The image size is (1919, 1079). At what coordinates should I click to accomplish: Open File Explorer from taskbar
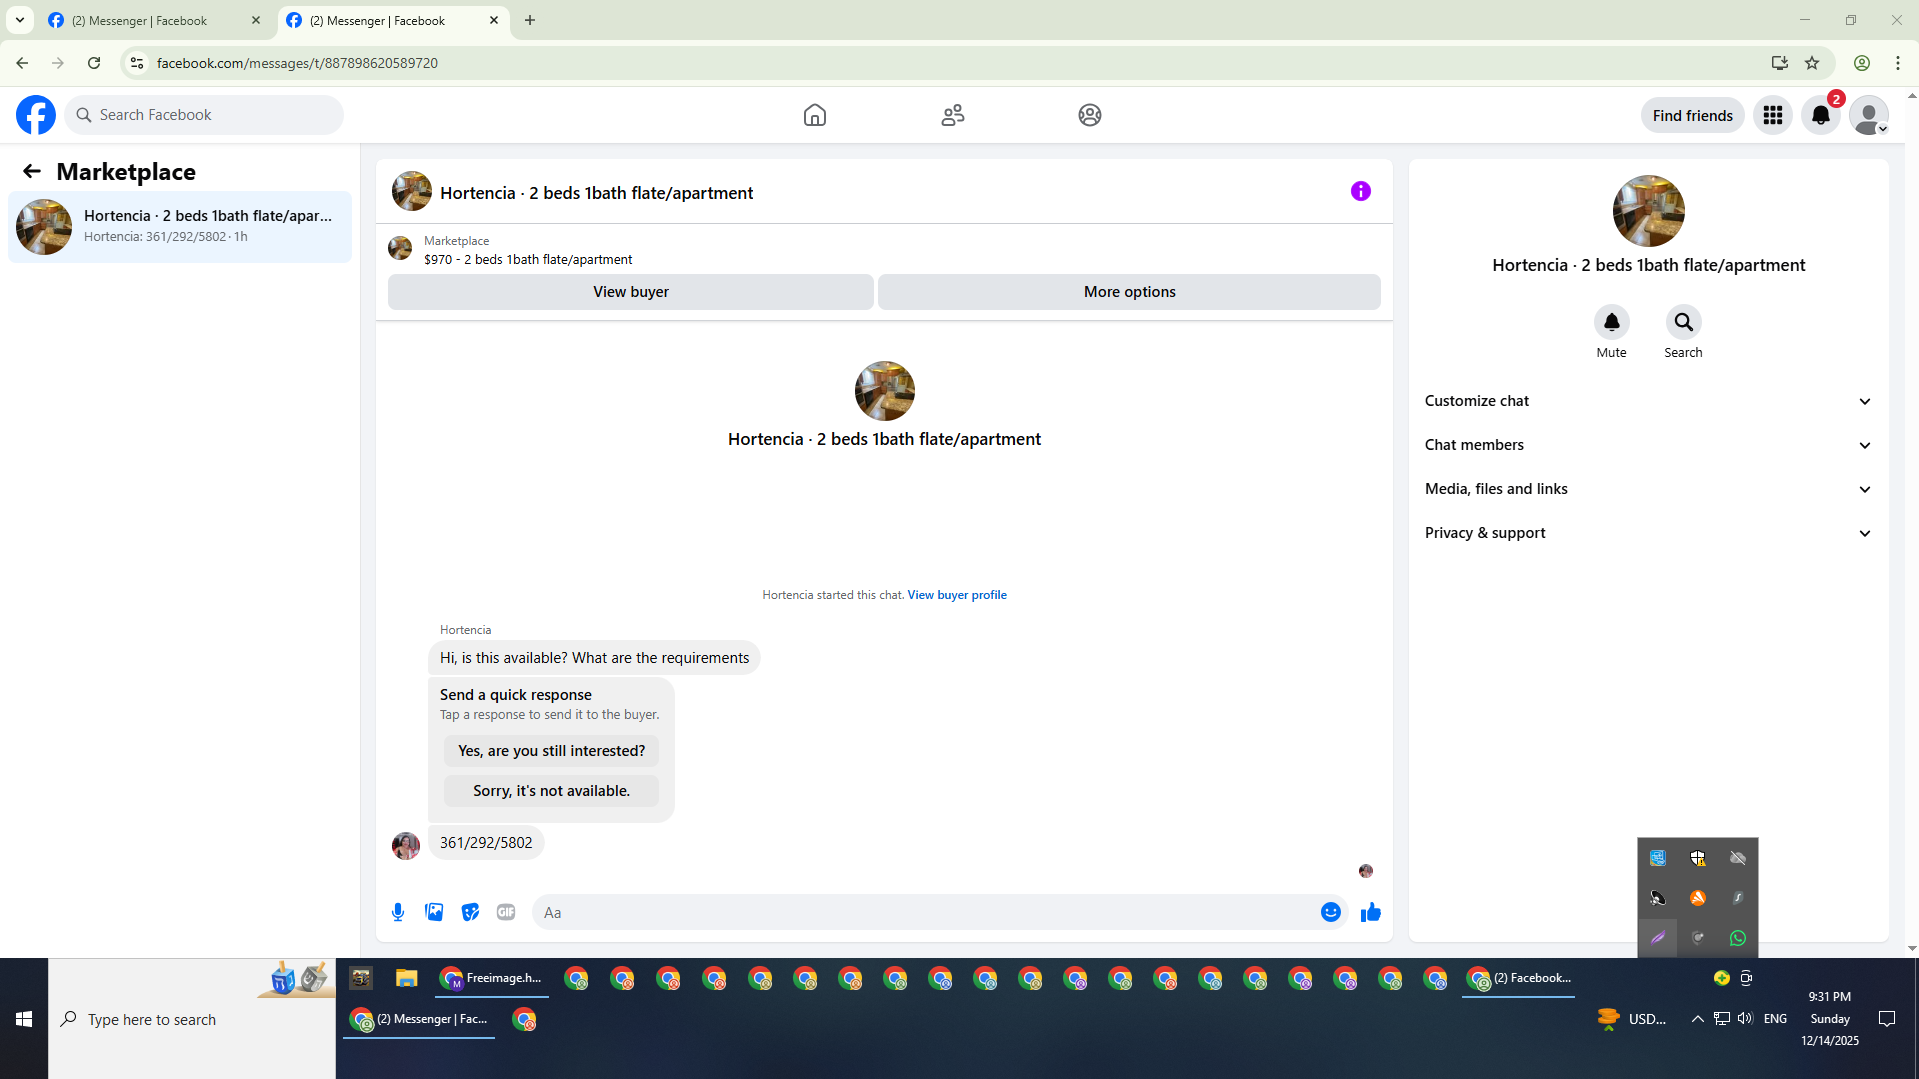[406, 978]
